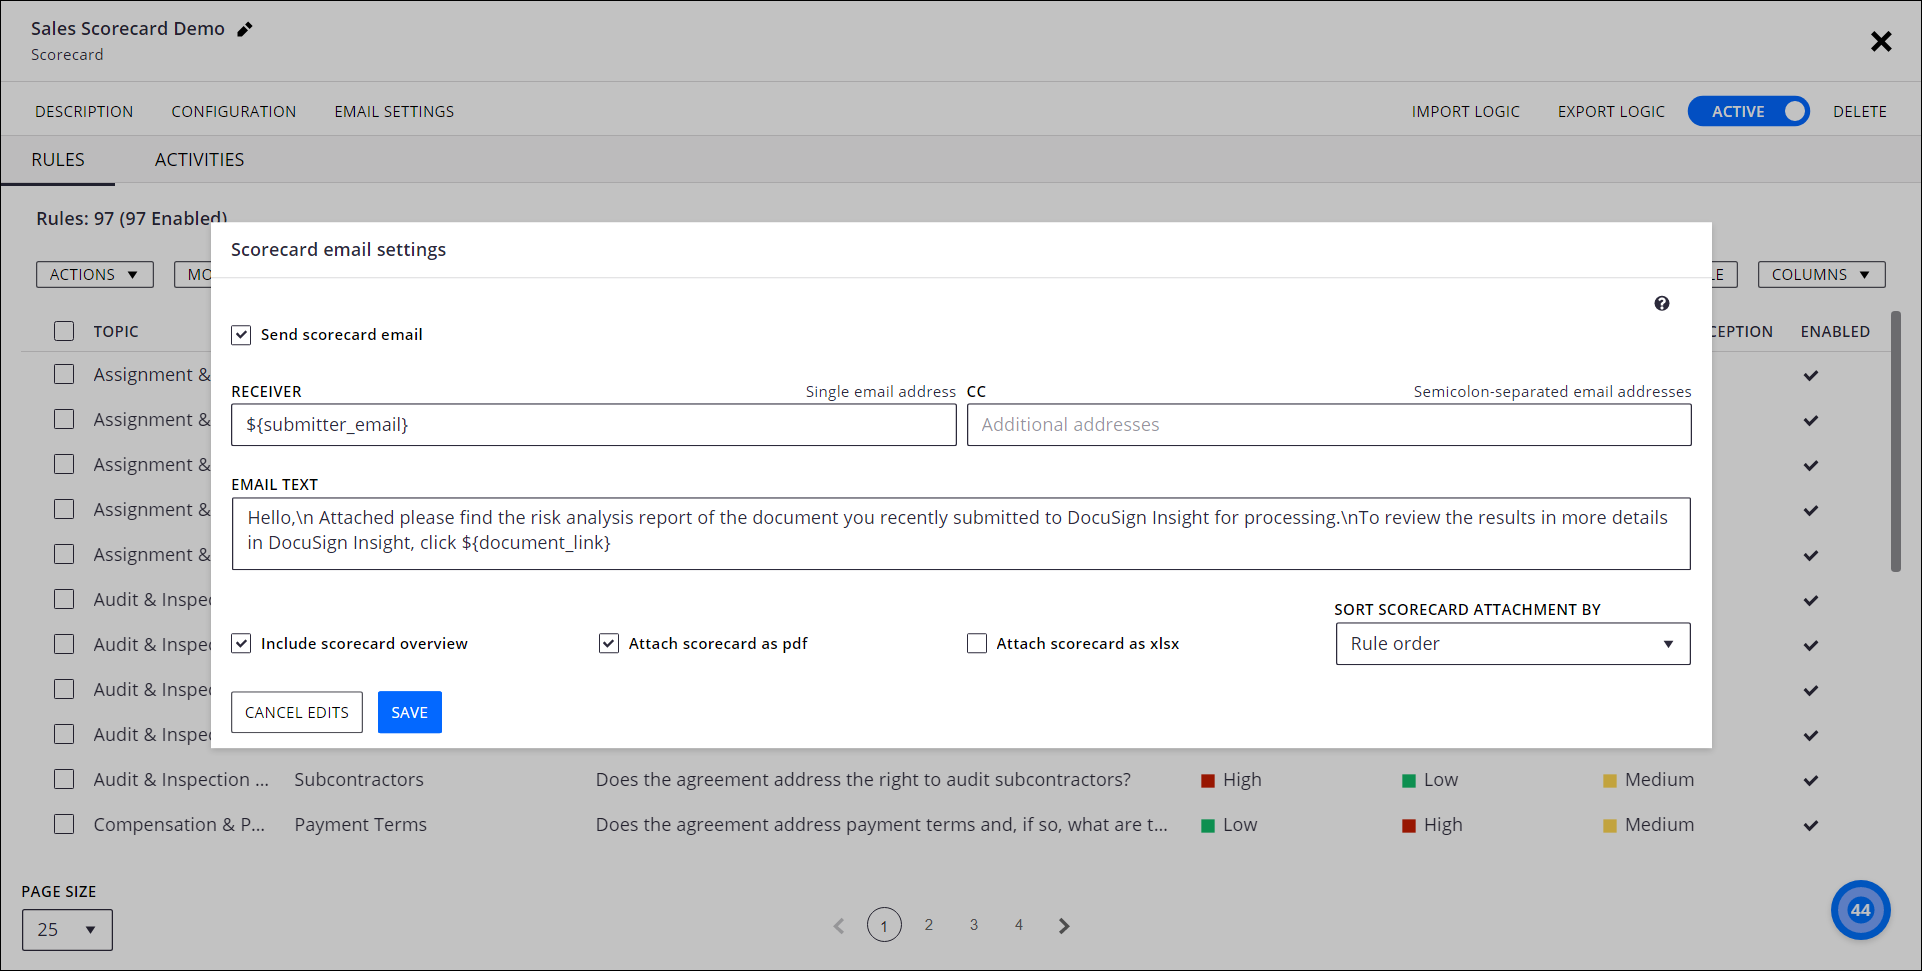The width and height of the screenshot is (1922, 971).
Task: Uncheck Attach scorecard as pdf
Action: [x=609, y=643]
